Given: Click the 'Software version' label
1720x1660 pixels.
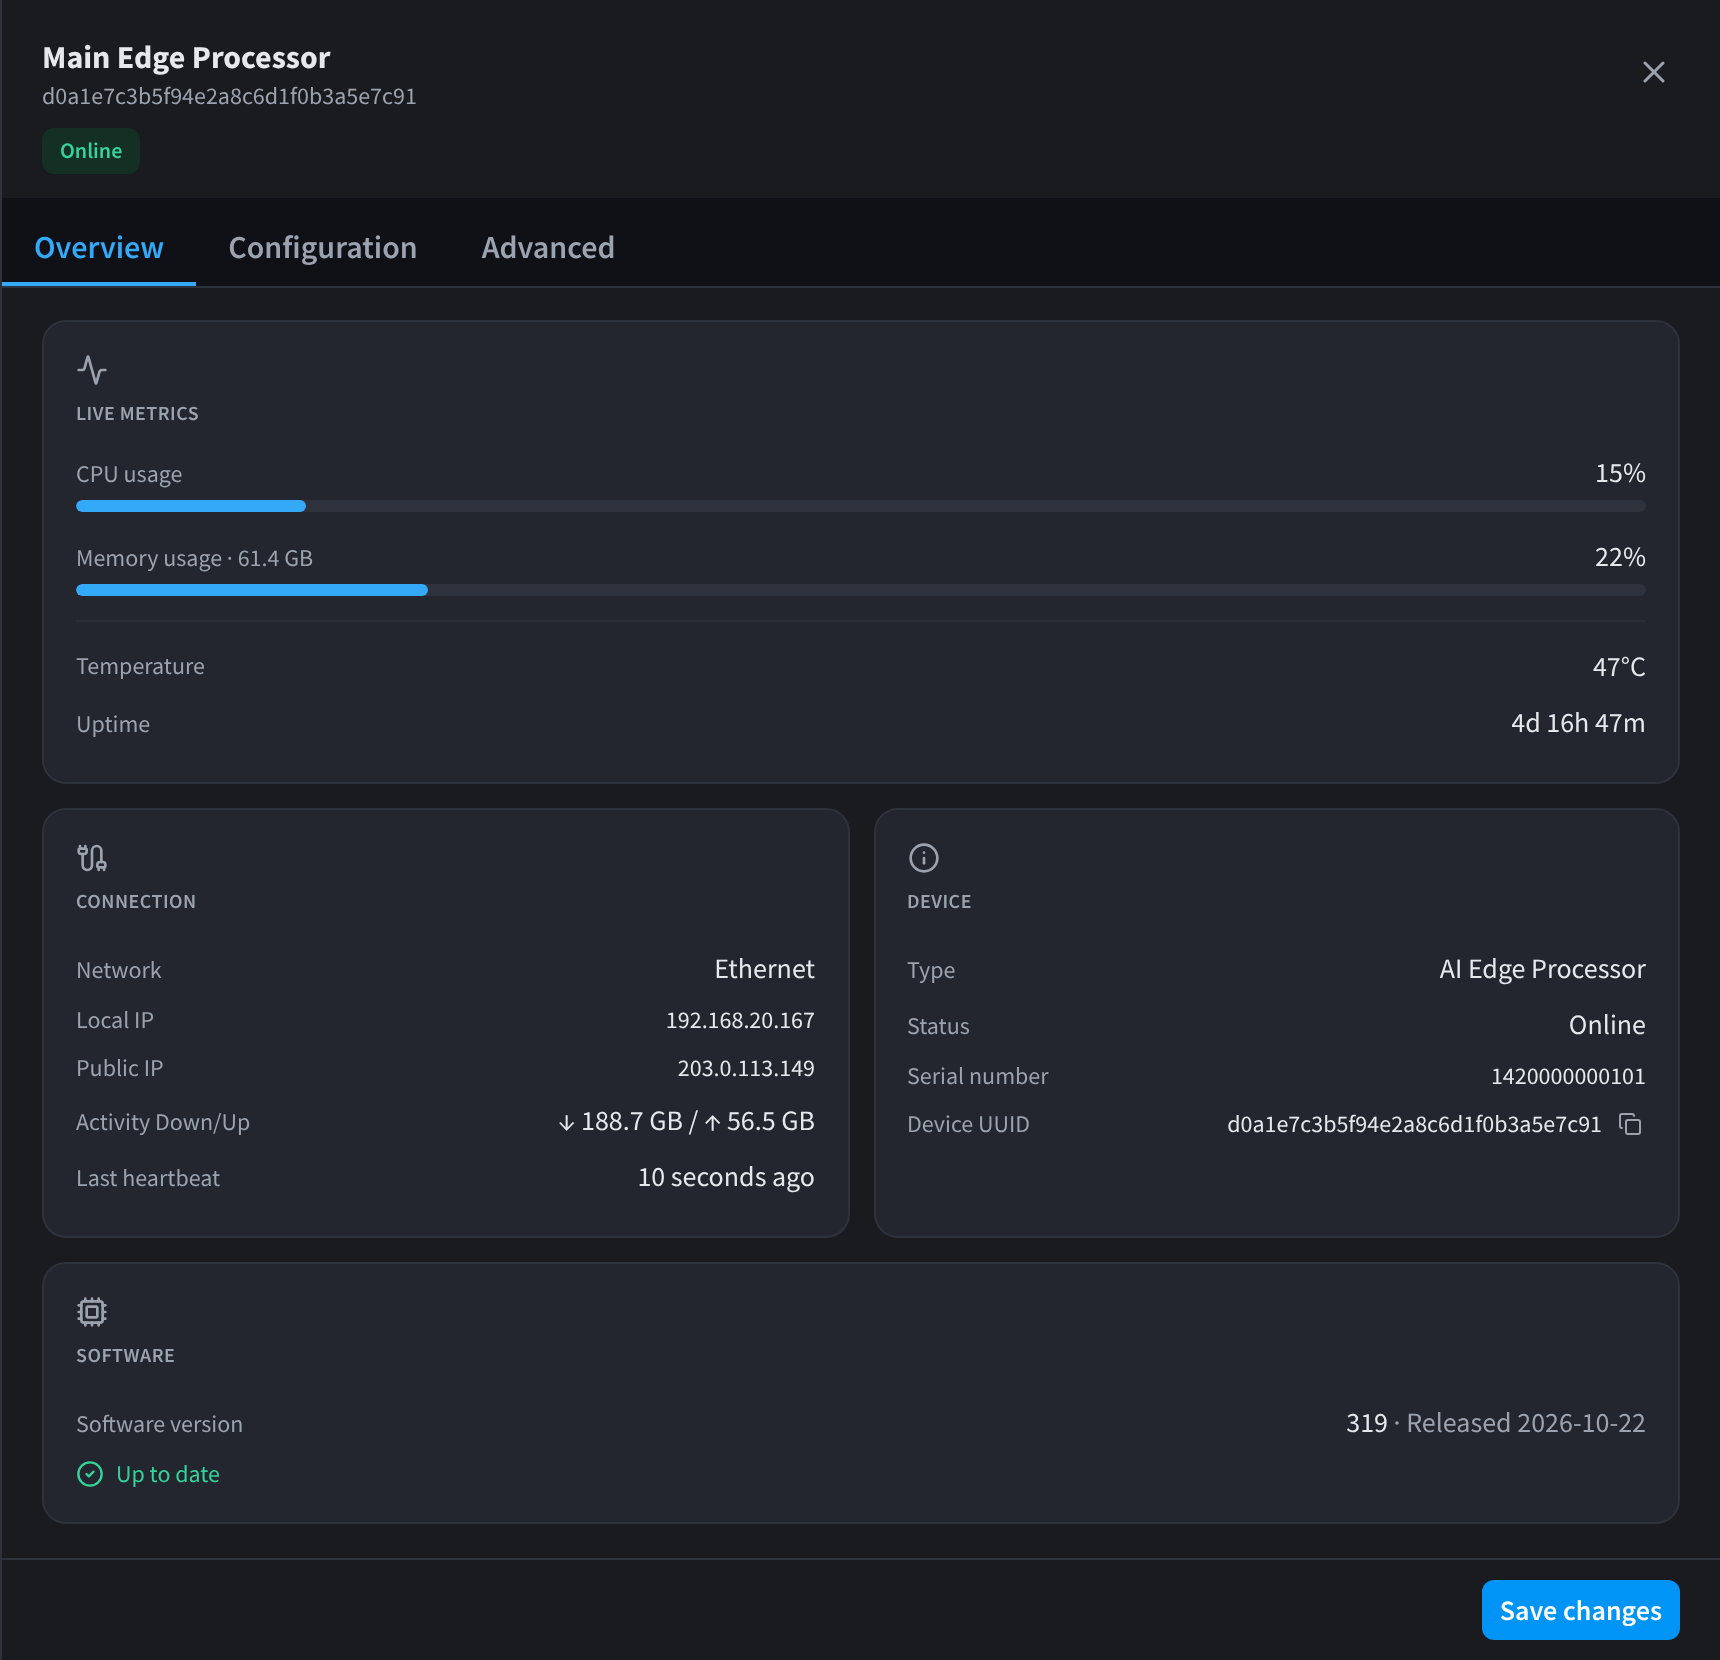Looking at the screenshot, I should tap(160, 1424).
